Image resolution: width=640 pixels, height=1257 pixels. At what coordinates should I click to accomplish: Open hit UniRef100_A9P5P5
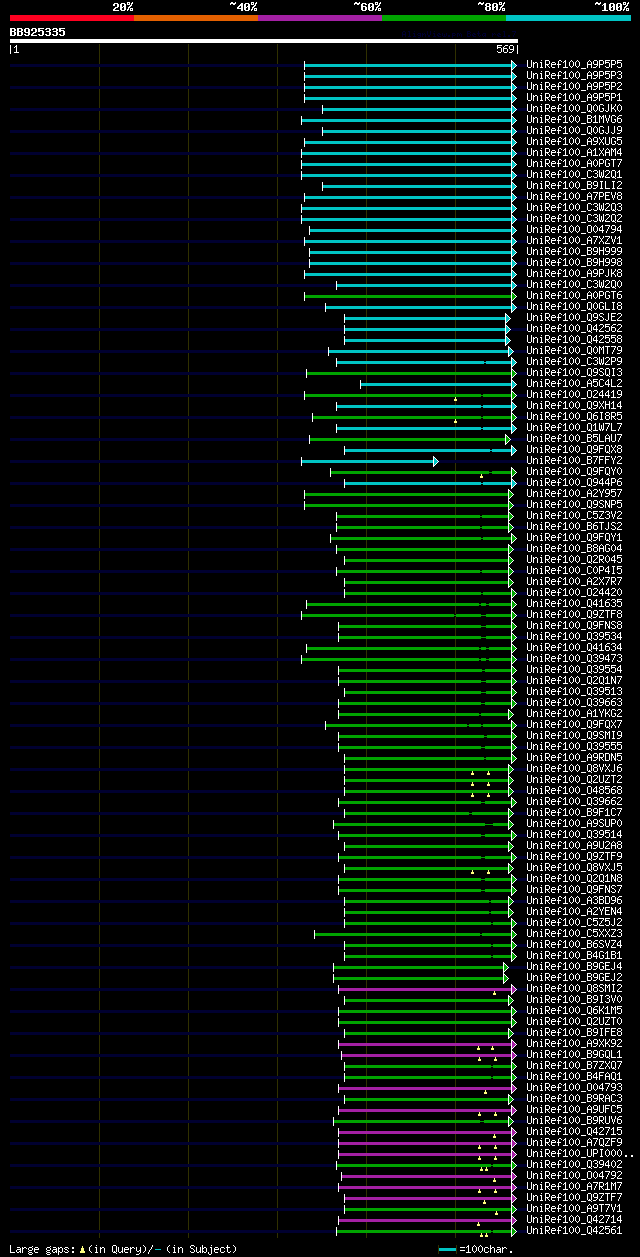coord(573,64)
